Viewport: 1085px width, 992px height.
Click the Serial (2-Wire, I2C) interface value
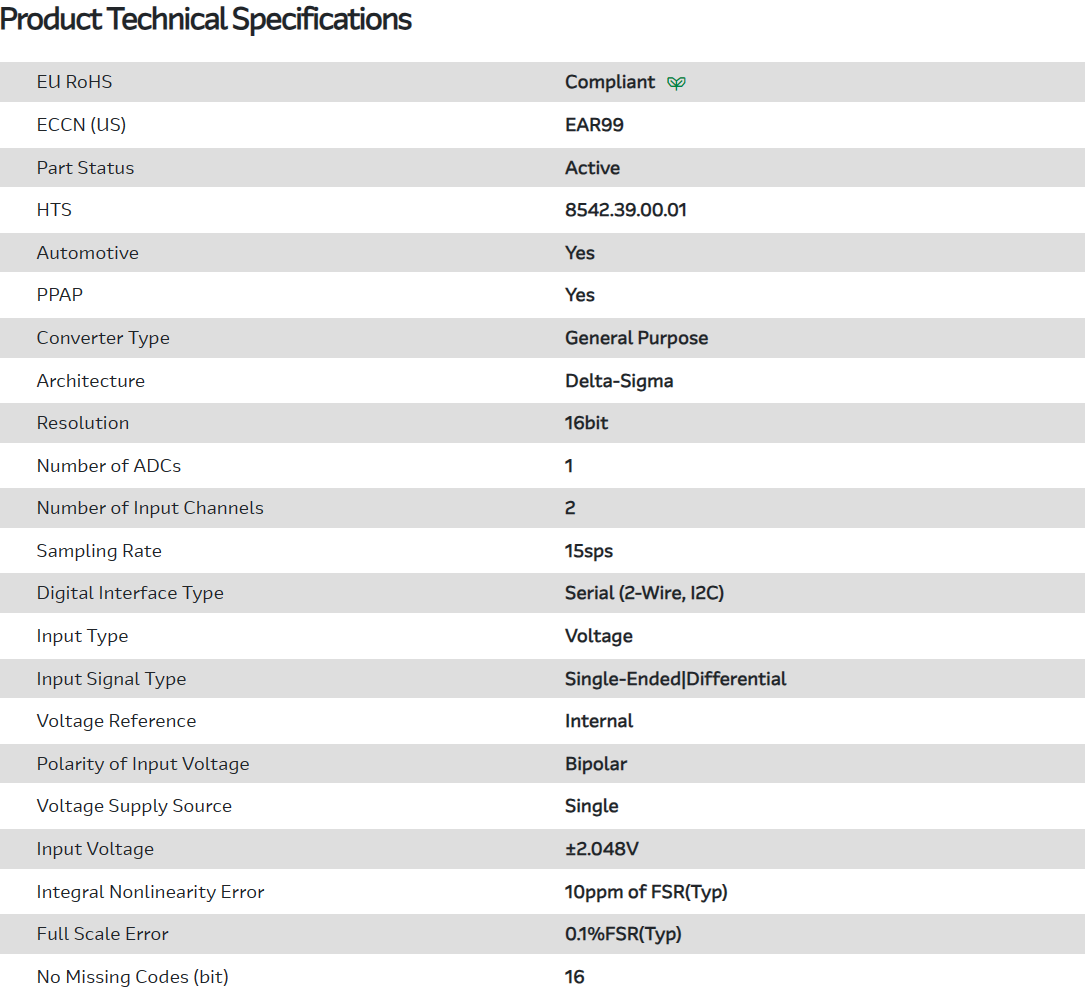[x=644, y=593]
